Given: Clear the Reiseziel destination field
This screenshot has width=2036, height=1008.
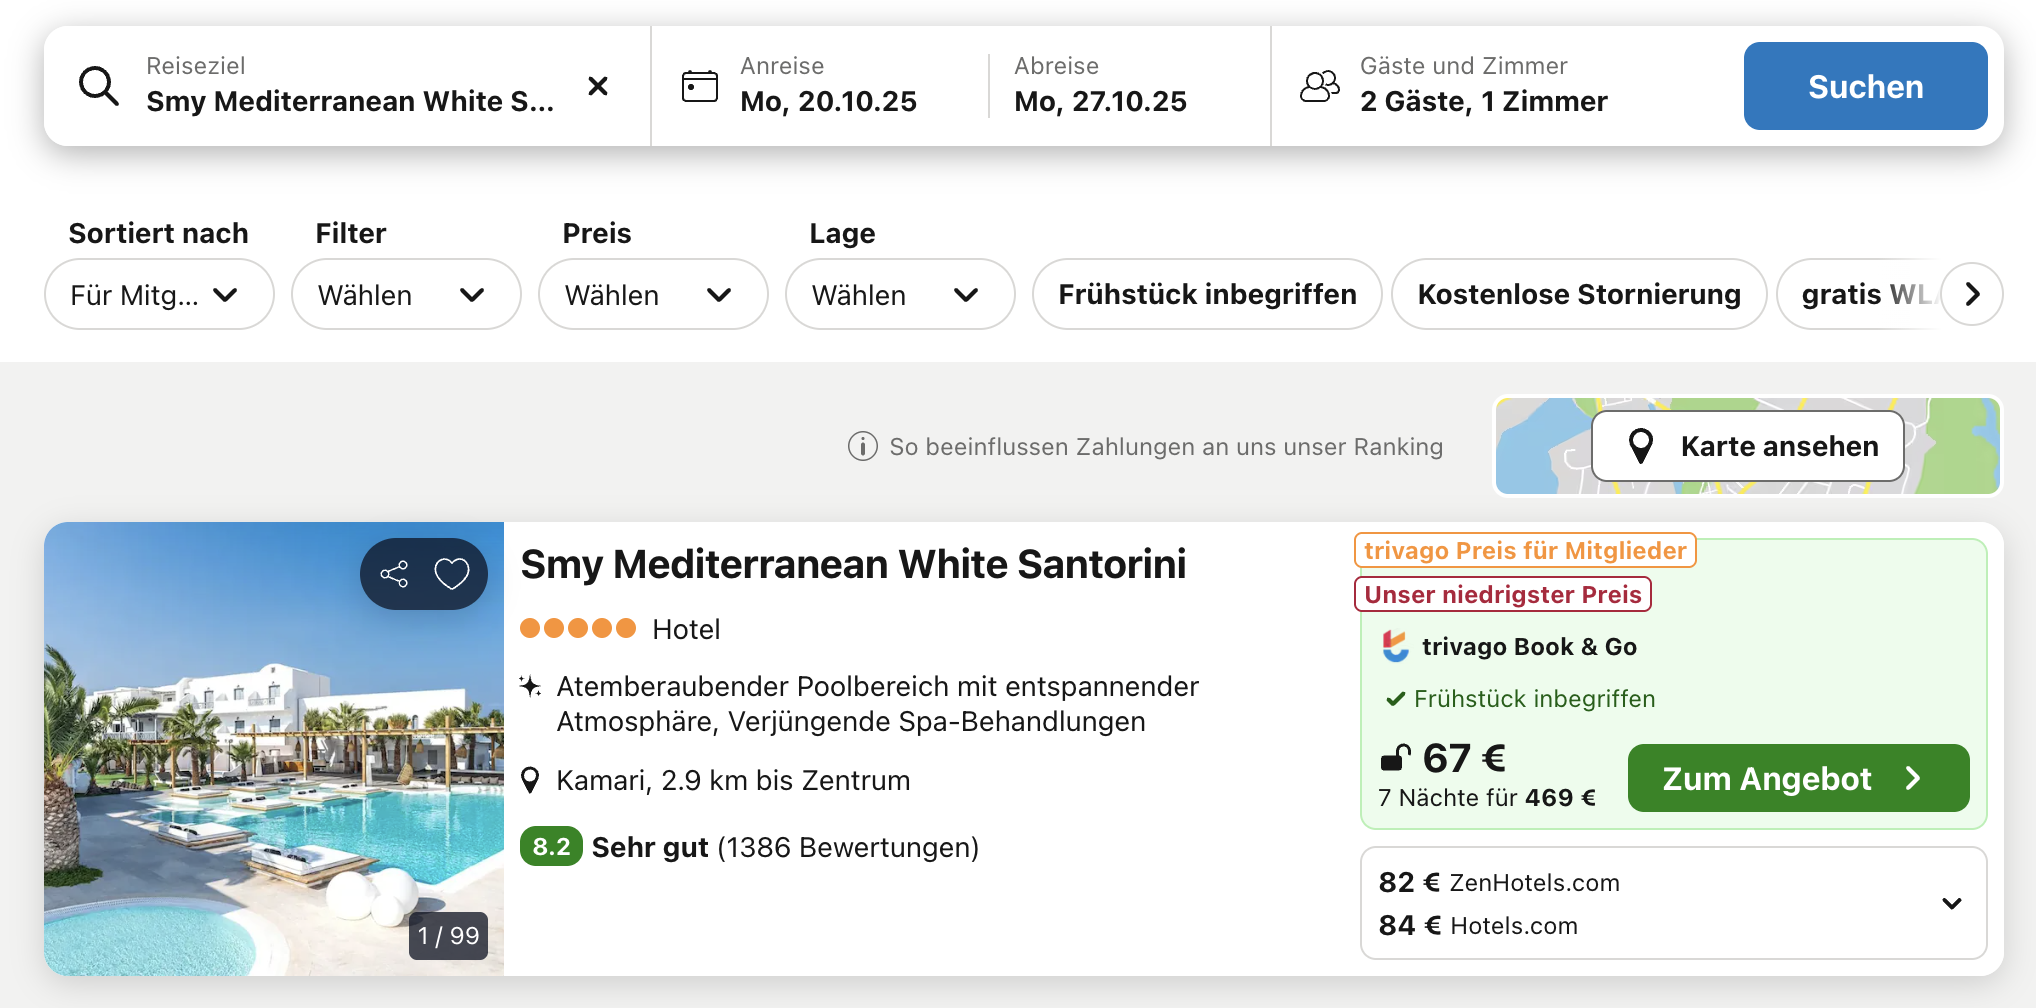Looking at the screenshot, I should pyautogui.click(x=598, y=86).
